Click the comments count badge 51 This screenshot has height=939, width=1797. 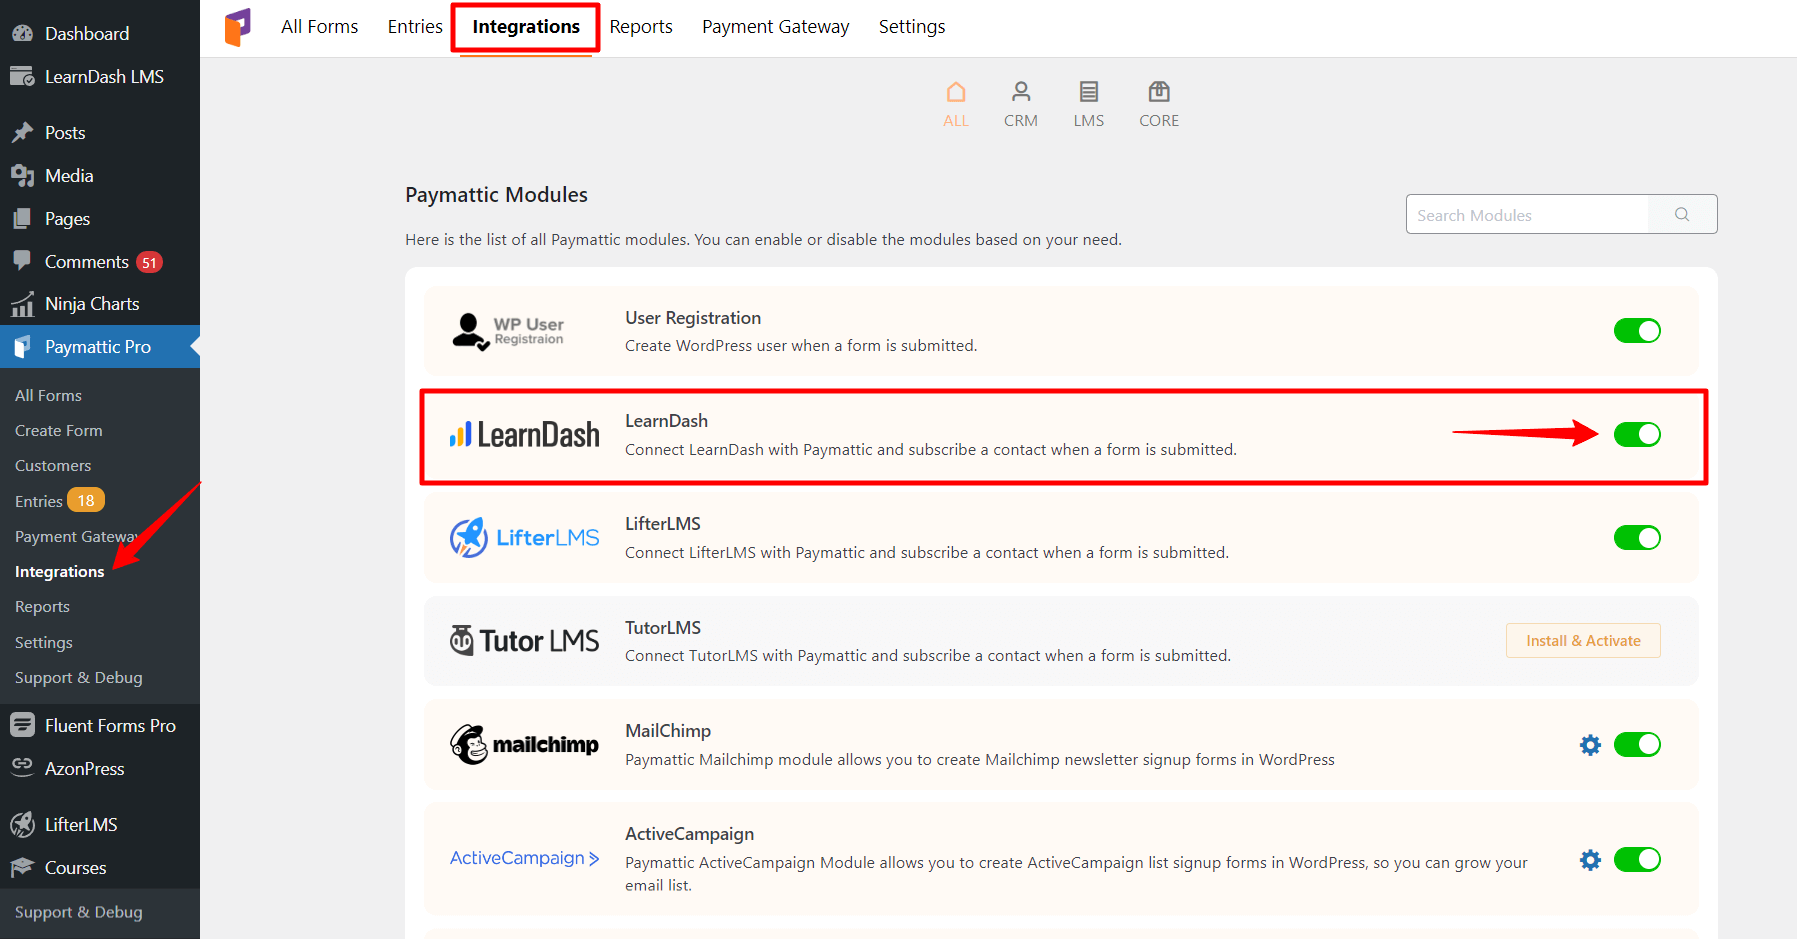point(149,262)
